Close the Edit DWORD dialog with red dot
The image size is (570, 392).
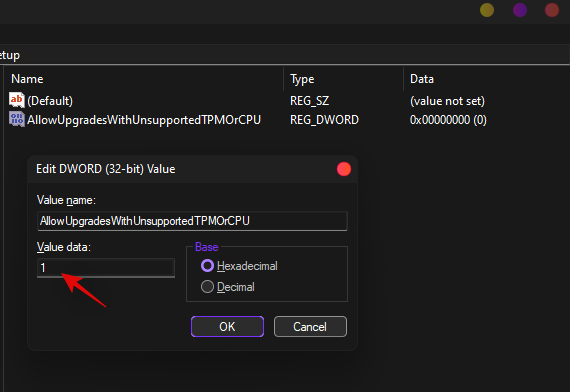[x=344, y=169]
